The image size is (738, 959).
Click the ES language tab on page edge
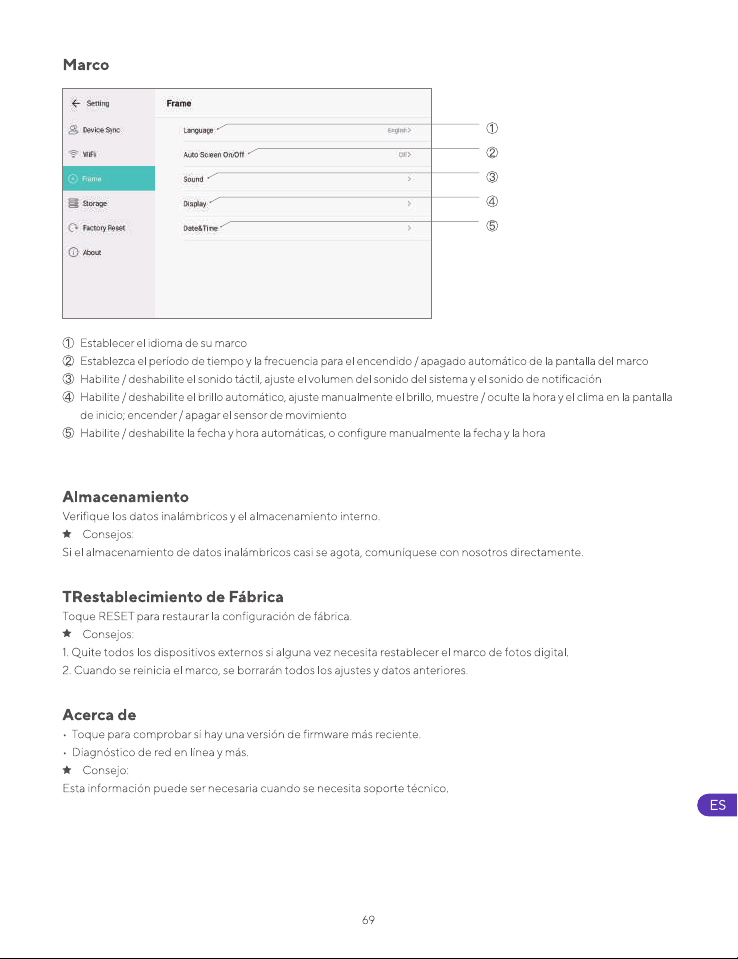(717, 805)
